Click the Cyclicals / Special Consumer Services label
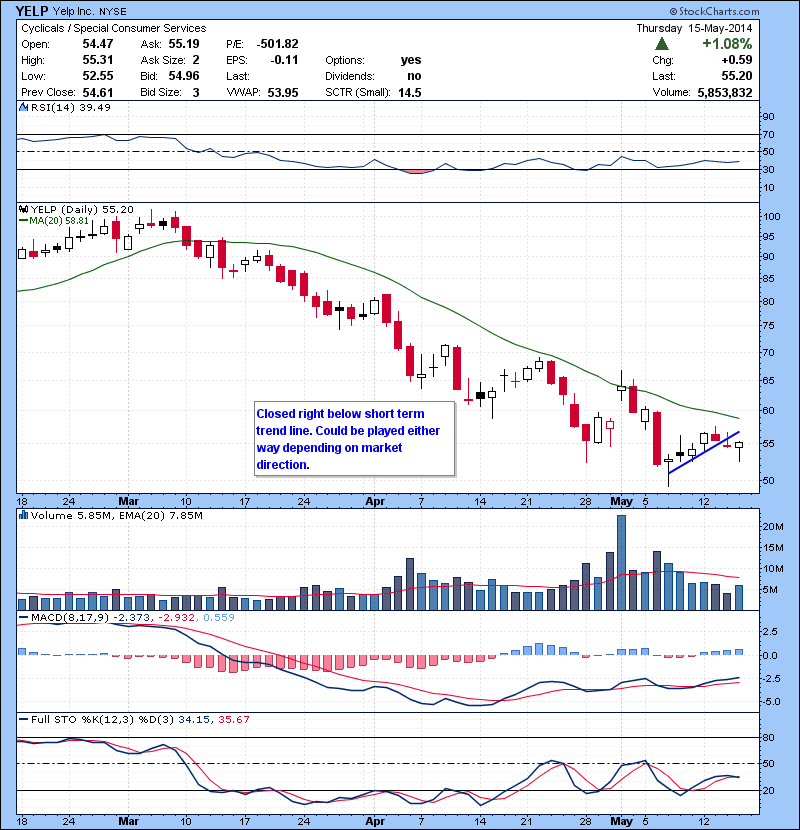Viewport: 800px width, 830px height. coord(114,28)
